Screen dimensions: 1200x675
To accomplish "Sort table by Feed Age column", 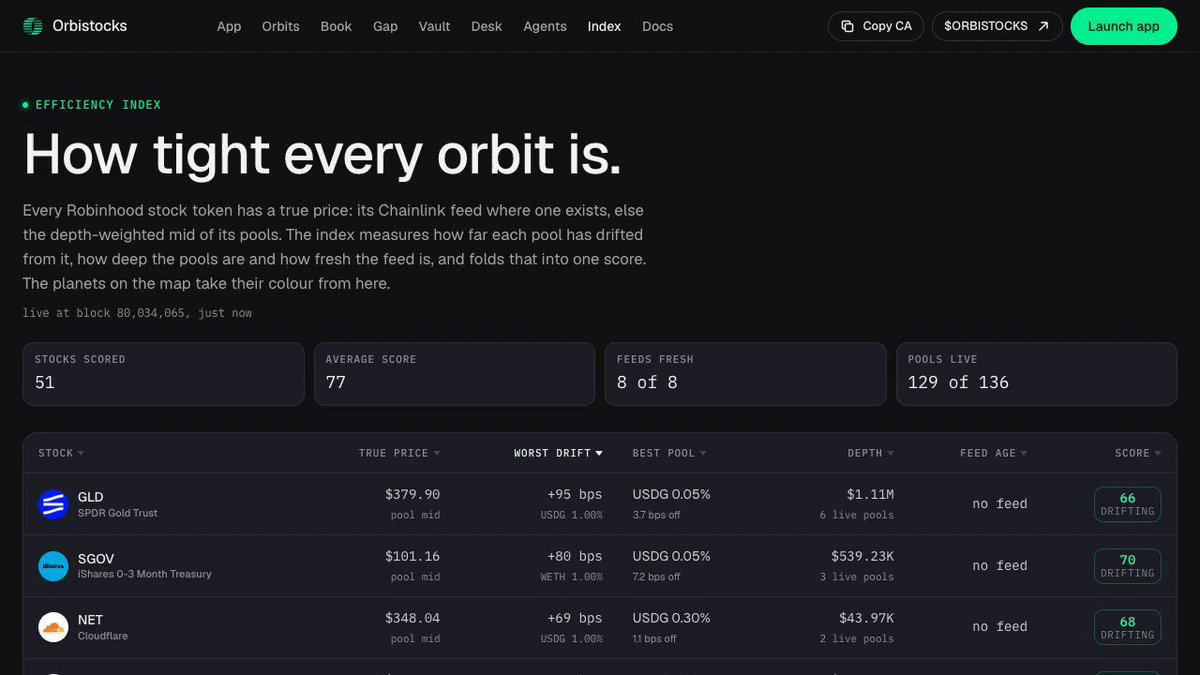I will click(993, 453).
